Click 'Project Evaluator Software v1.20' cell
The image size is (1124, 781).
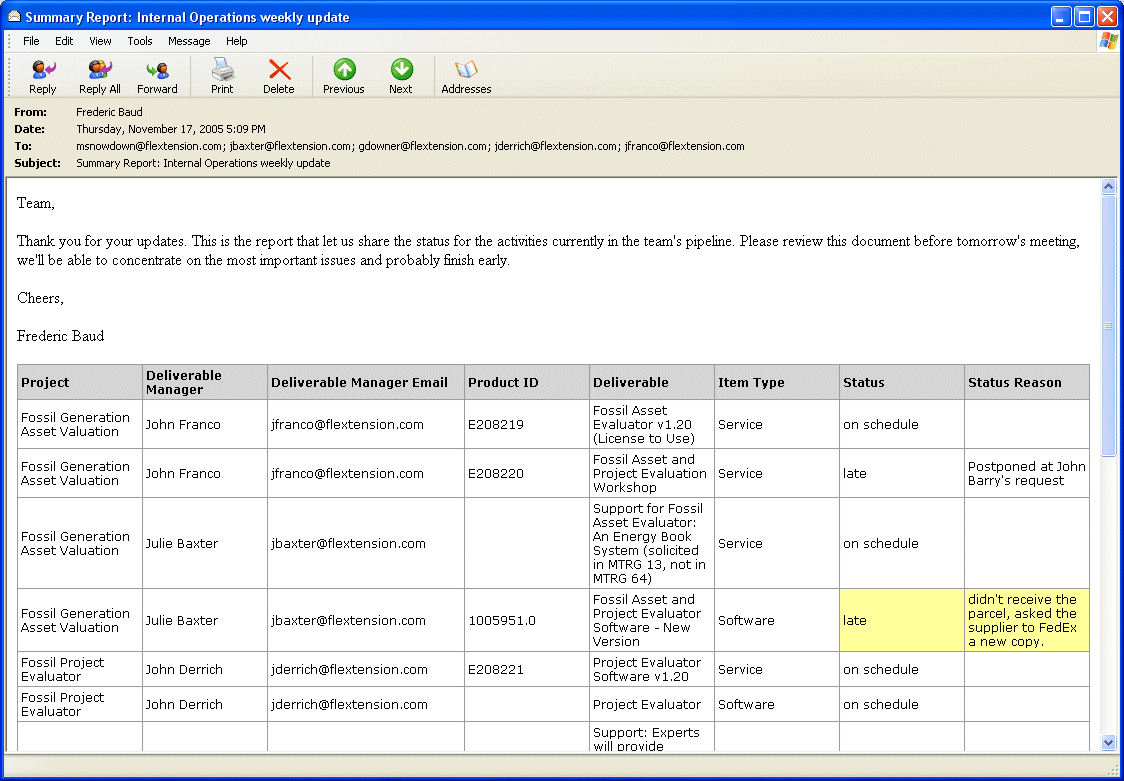click(652, 669)
